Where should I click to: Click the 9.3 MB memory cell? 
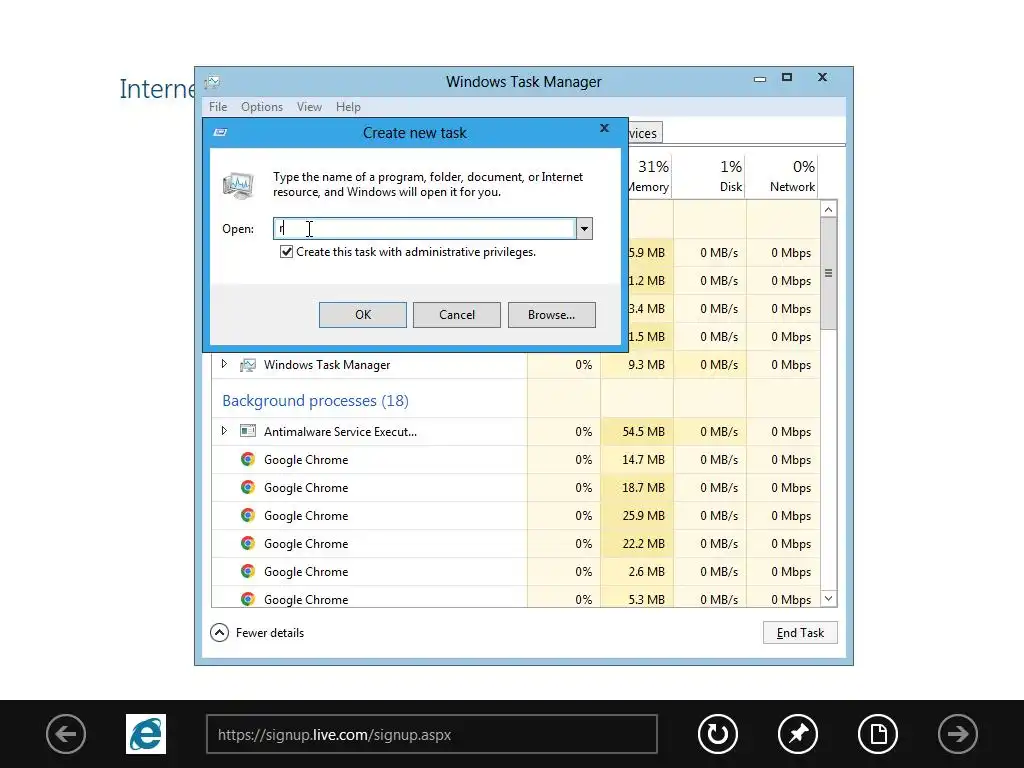(637, 365)
